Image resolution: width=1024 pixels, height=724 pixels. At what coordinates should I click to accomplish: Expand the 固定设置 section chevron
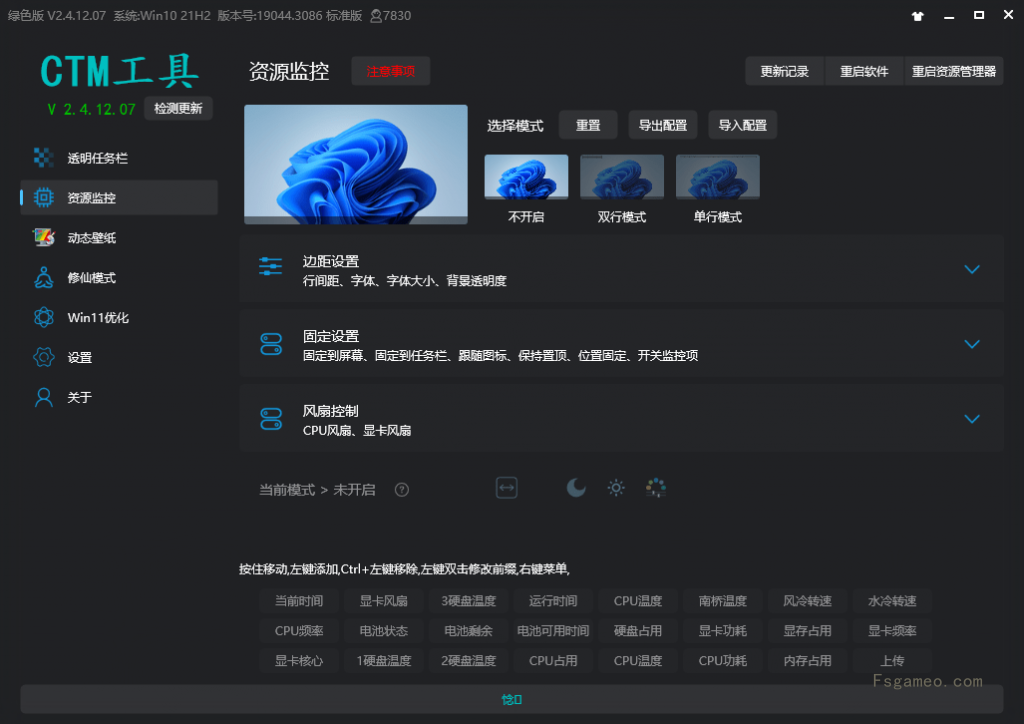972,344
